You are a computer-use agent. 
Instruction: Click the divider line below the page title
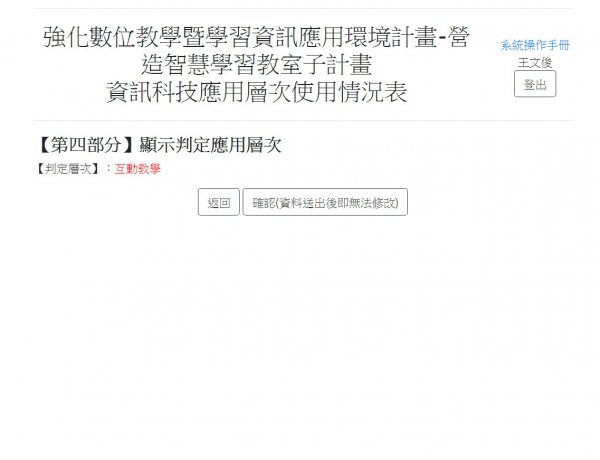(303, 121)
